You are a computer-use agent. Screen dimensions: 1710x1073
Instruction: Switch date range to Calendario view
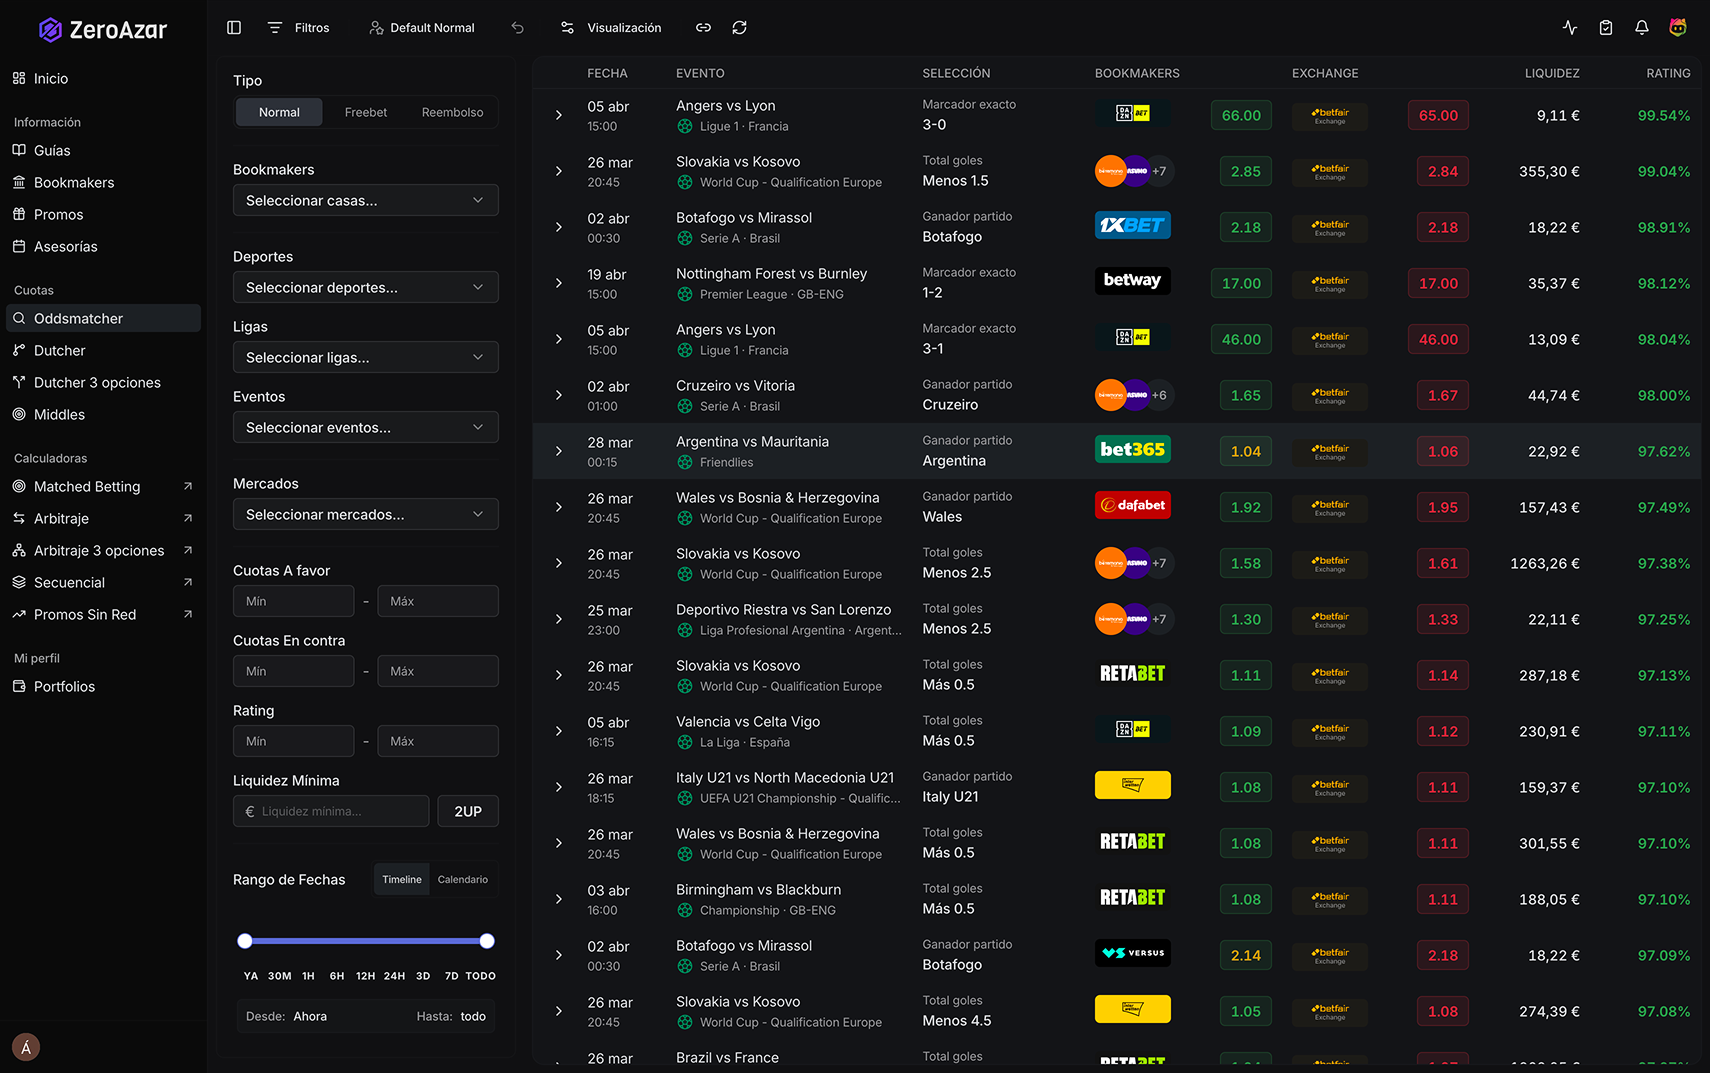click(462, 880)
